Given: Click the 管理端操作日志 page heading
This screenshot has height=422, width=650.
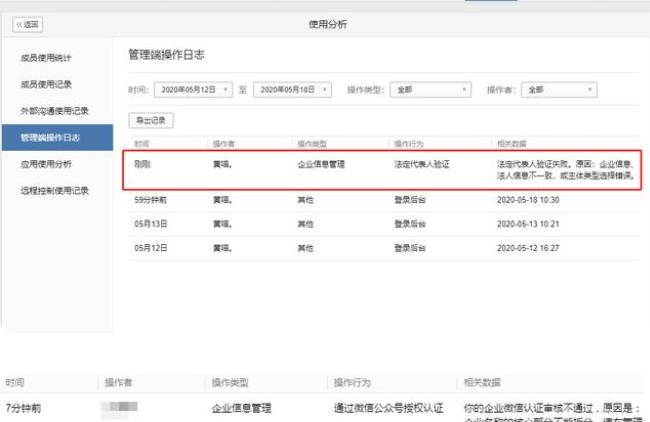Looking at the screenshot, I should 166,55.
